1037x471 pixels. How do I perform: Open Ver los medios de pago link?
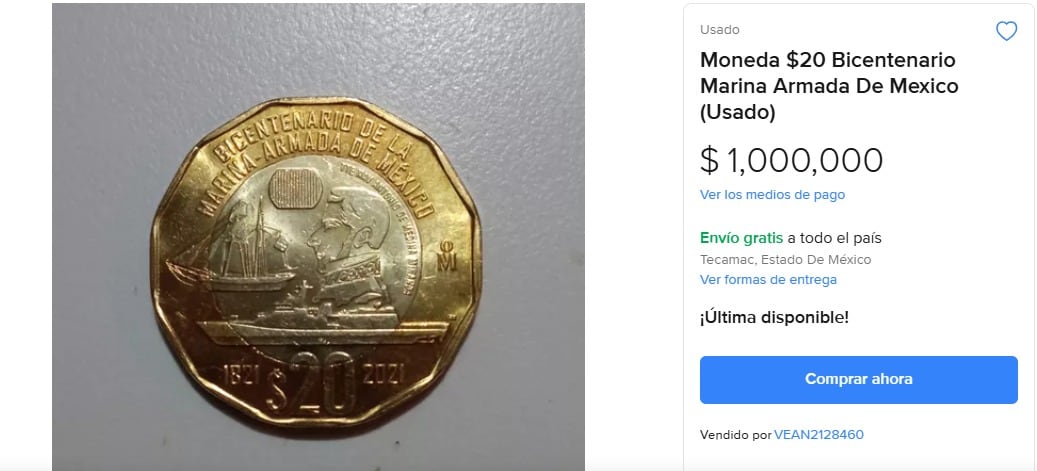point(772,195)
